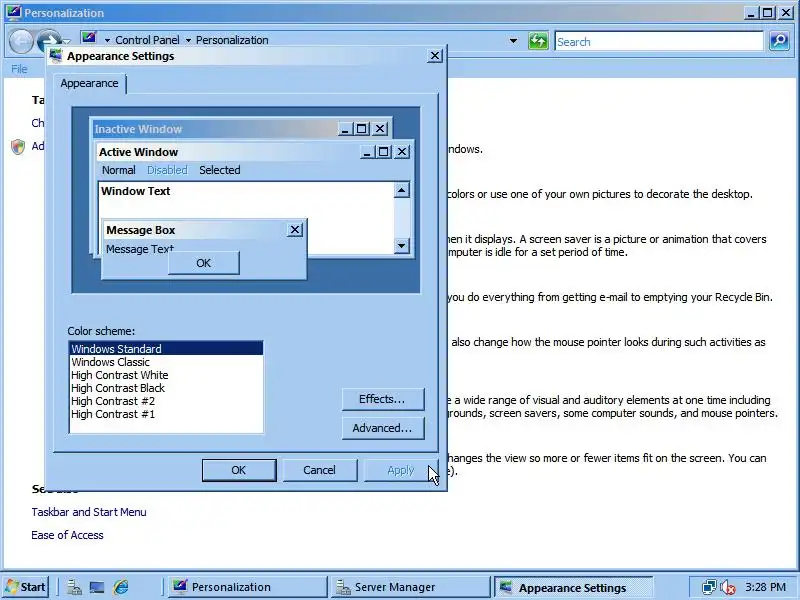
Task: Open the Start menu
Action: click(x=26, y=587)
